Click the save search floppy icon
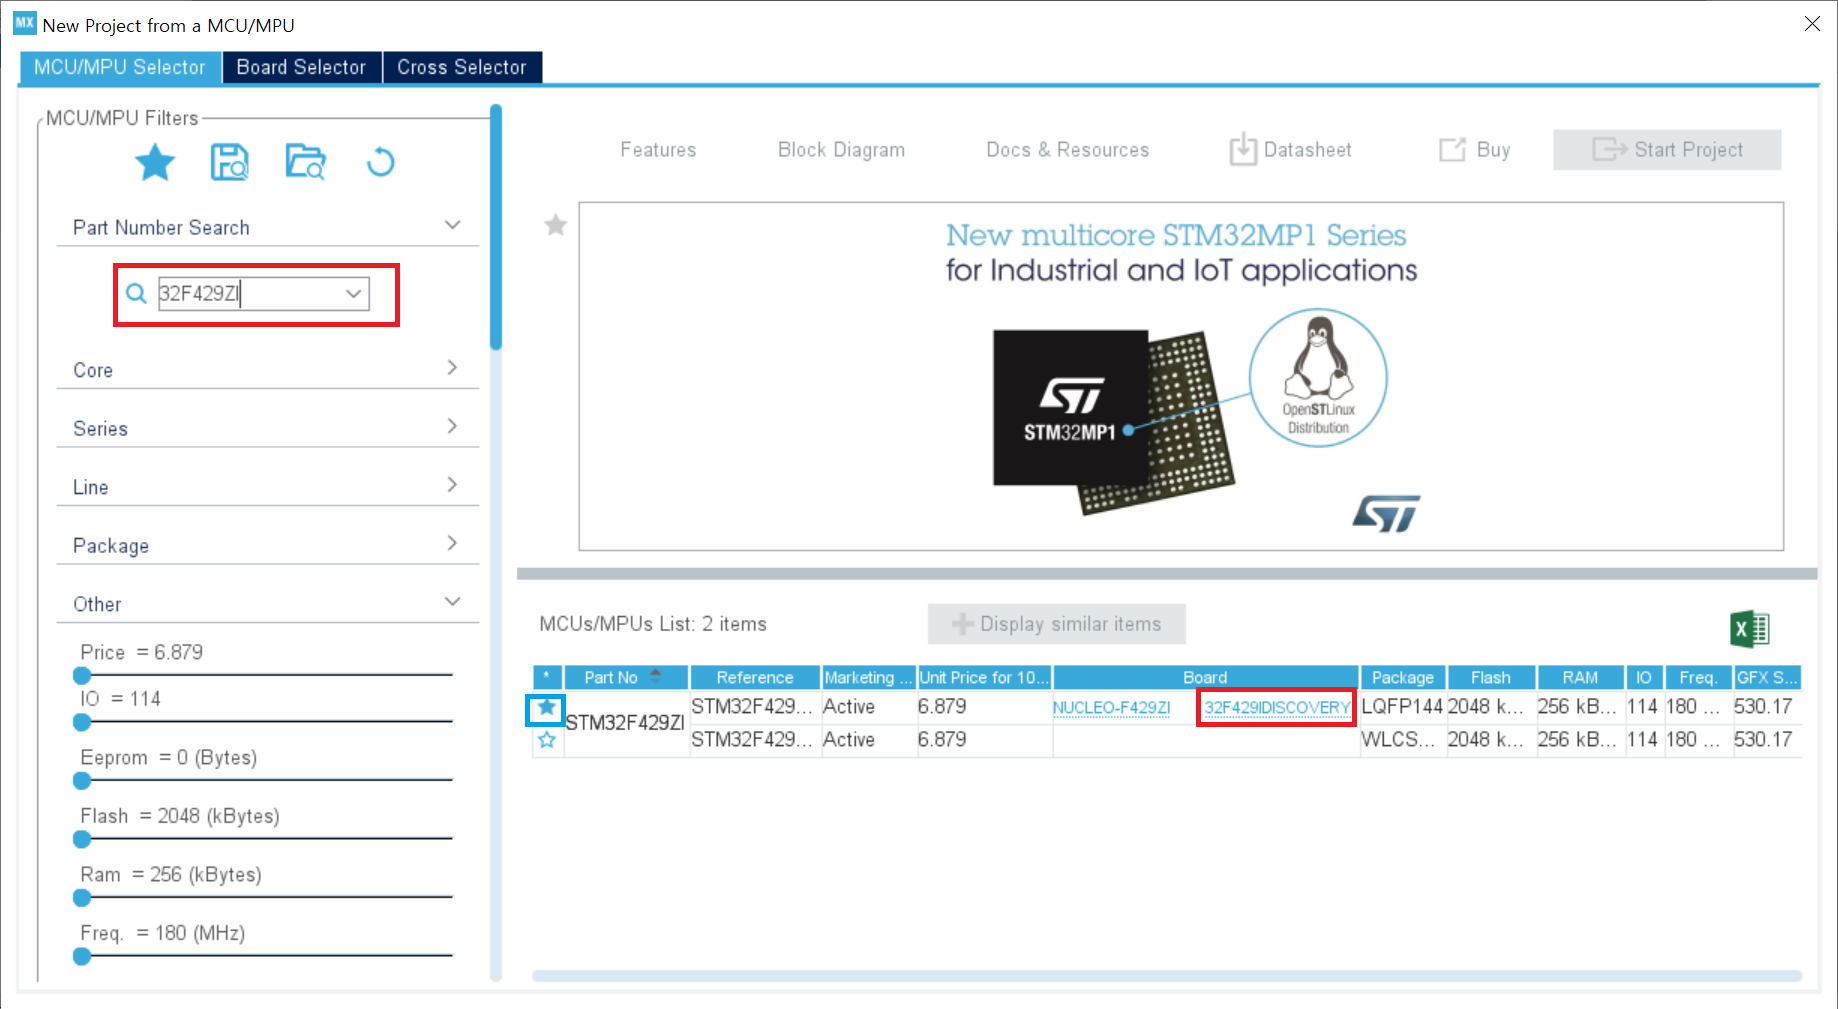 click(x=229, y=162)
